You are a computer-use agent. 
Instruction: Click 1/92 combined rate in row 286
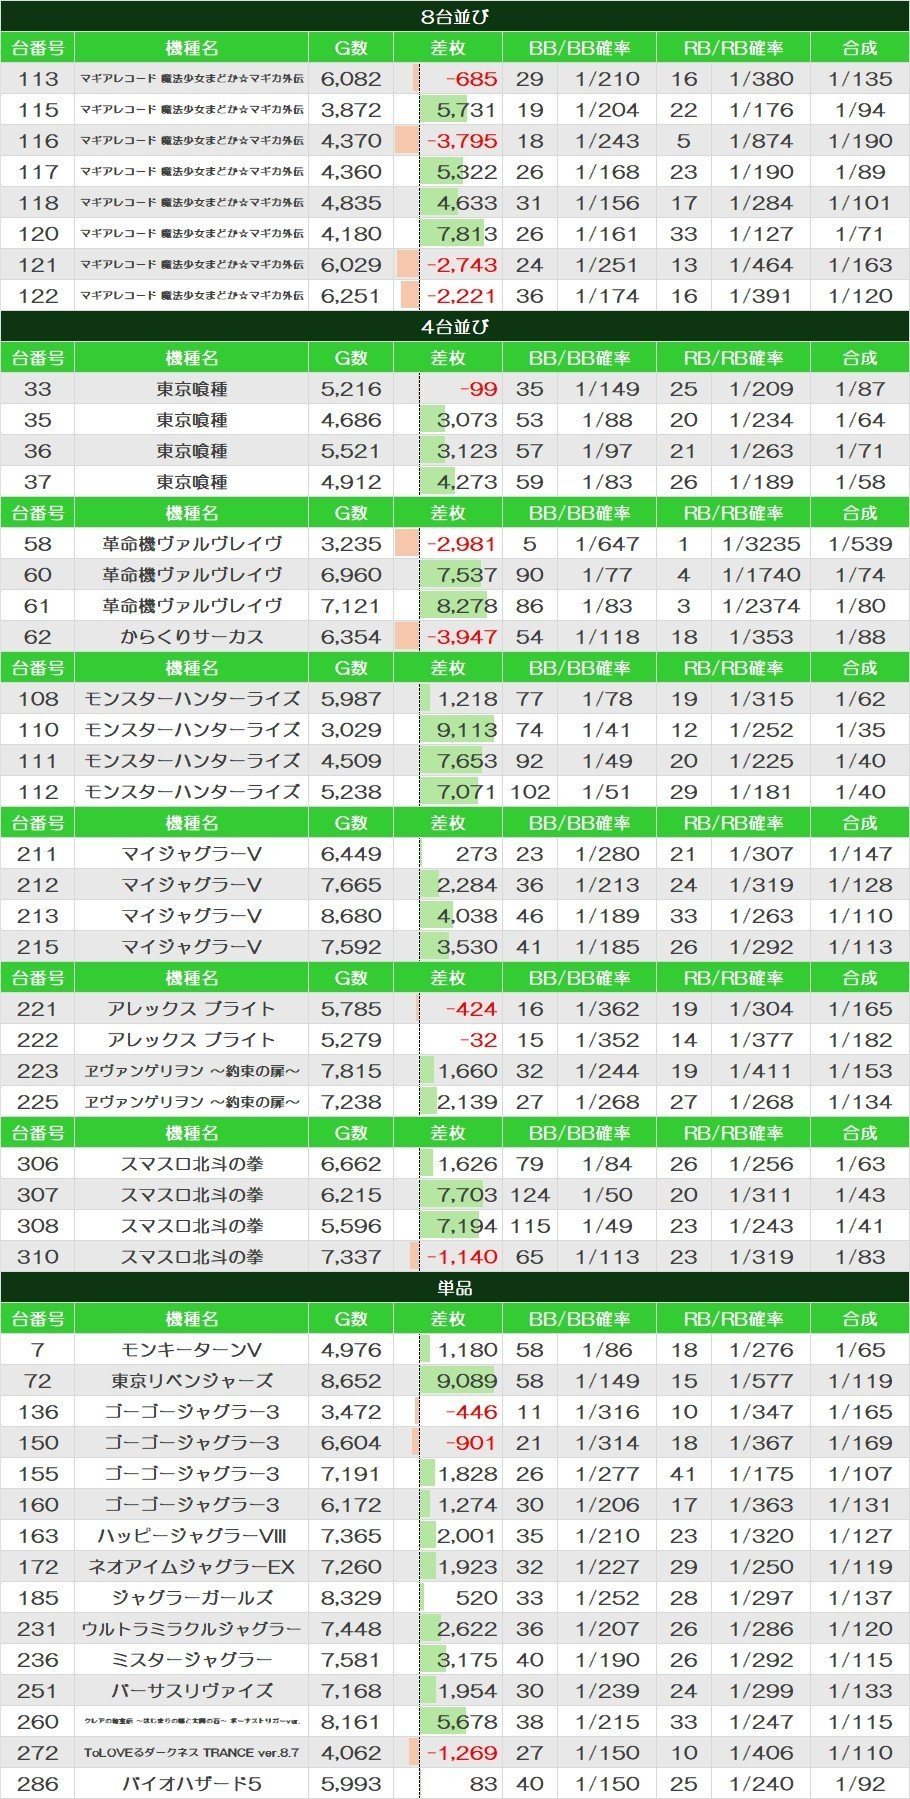860,1784
